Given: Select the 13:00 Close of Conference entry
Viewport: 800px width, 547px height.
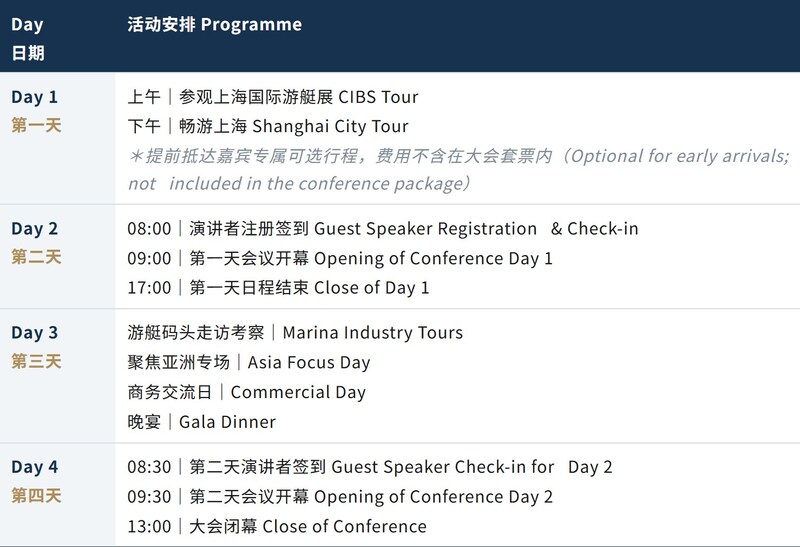Looking at the screenshot, I should click(277, 526).
